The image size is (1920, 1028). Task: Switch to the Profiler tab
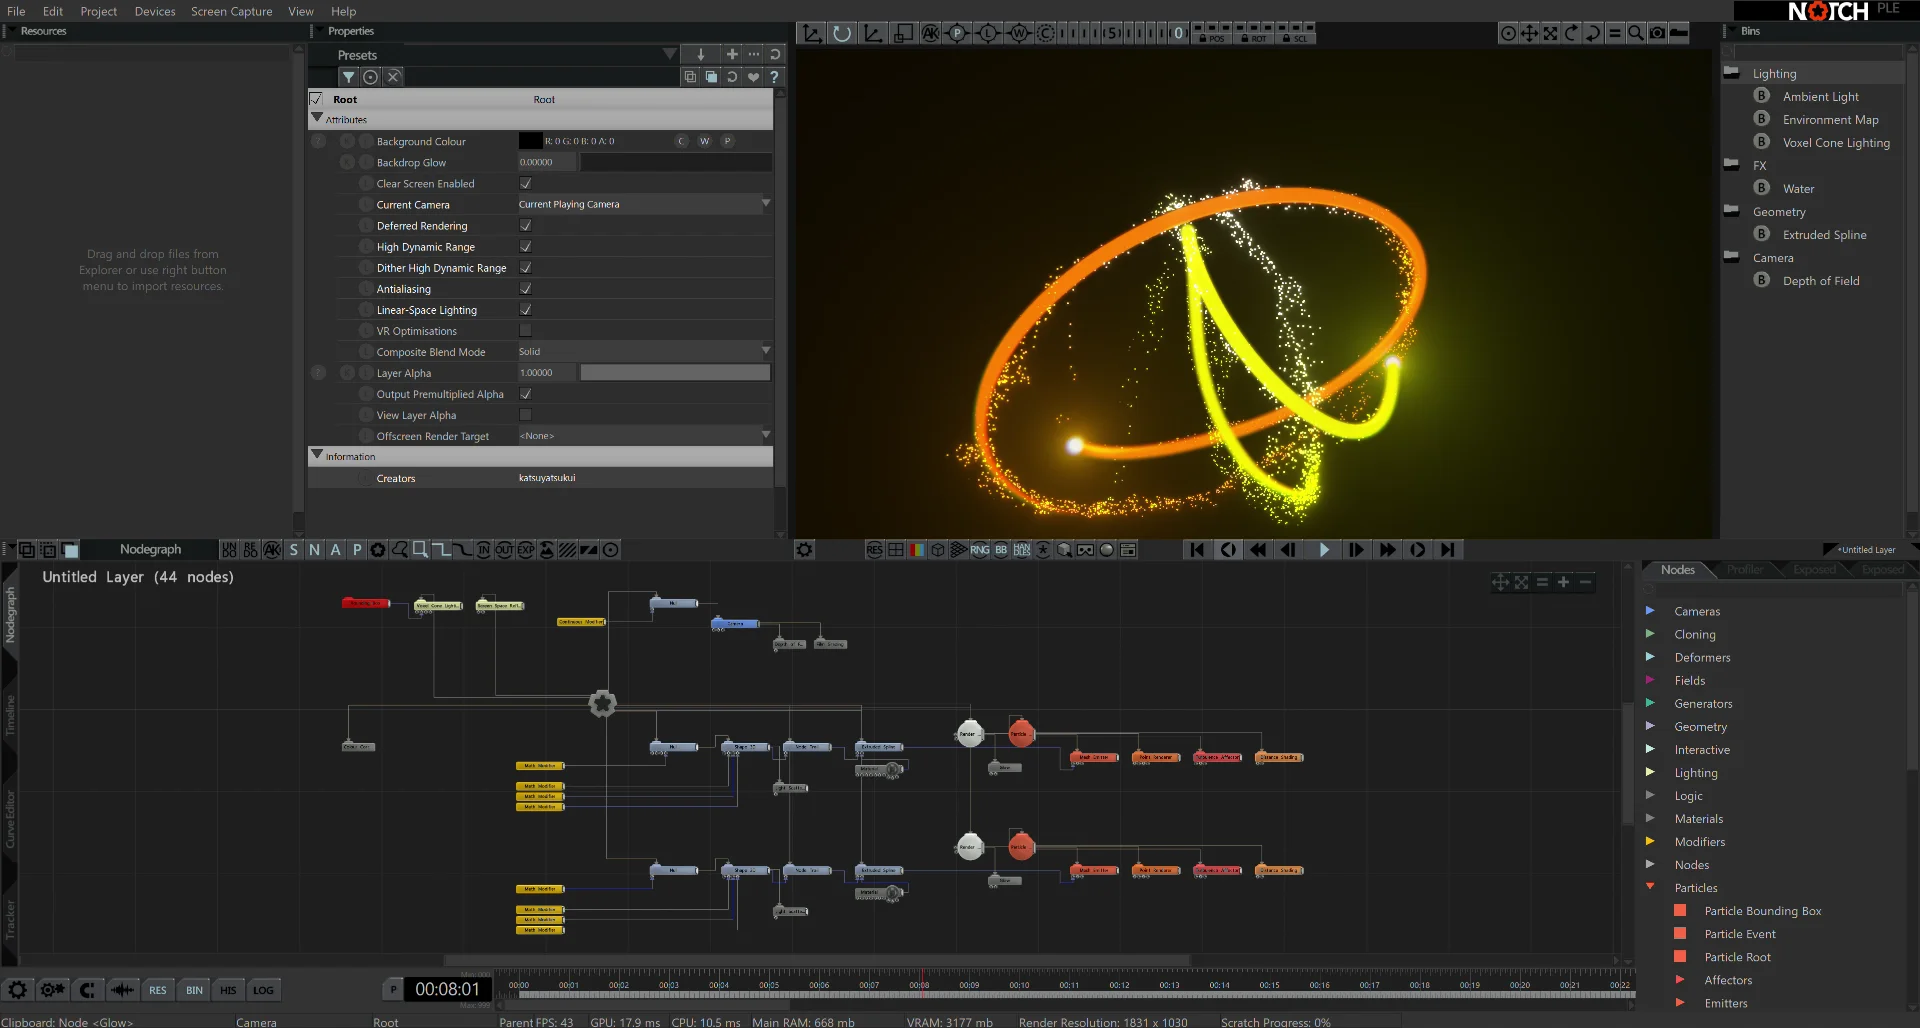1745,570
